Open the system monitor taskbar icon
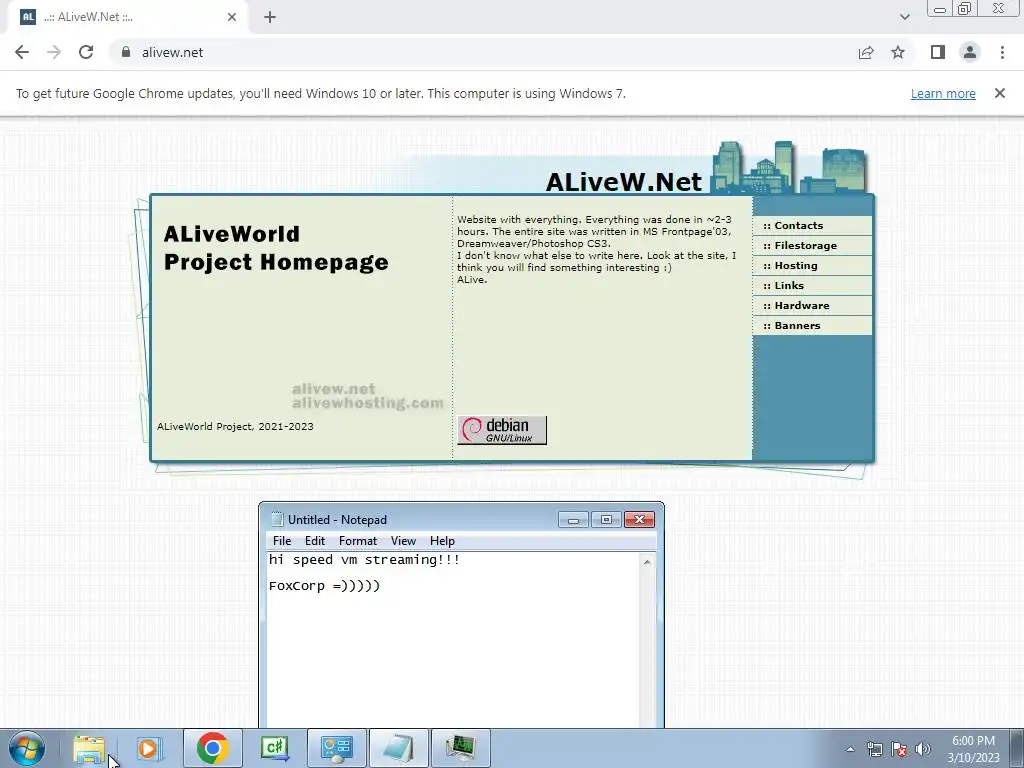Screen dimensions: 1024x768 (x=460, y=748)
